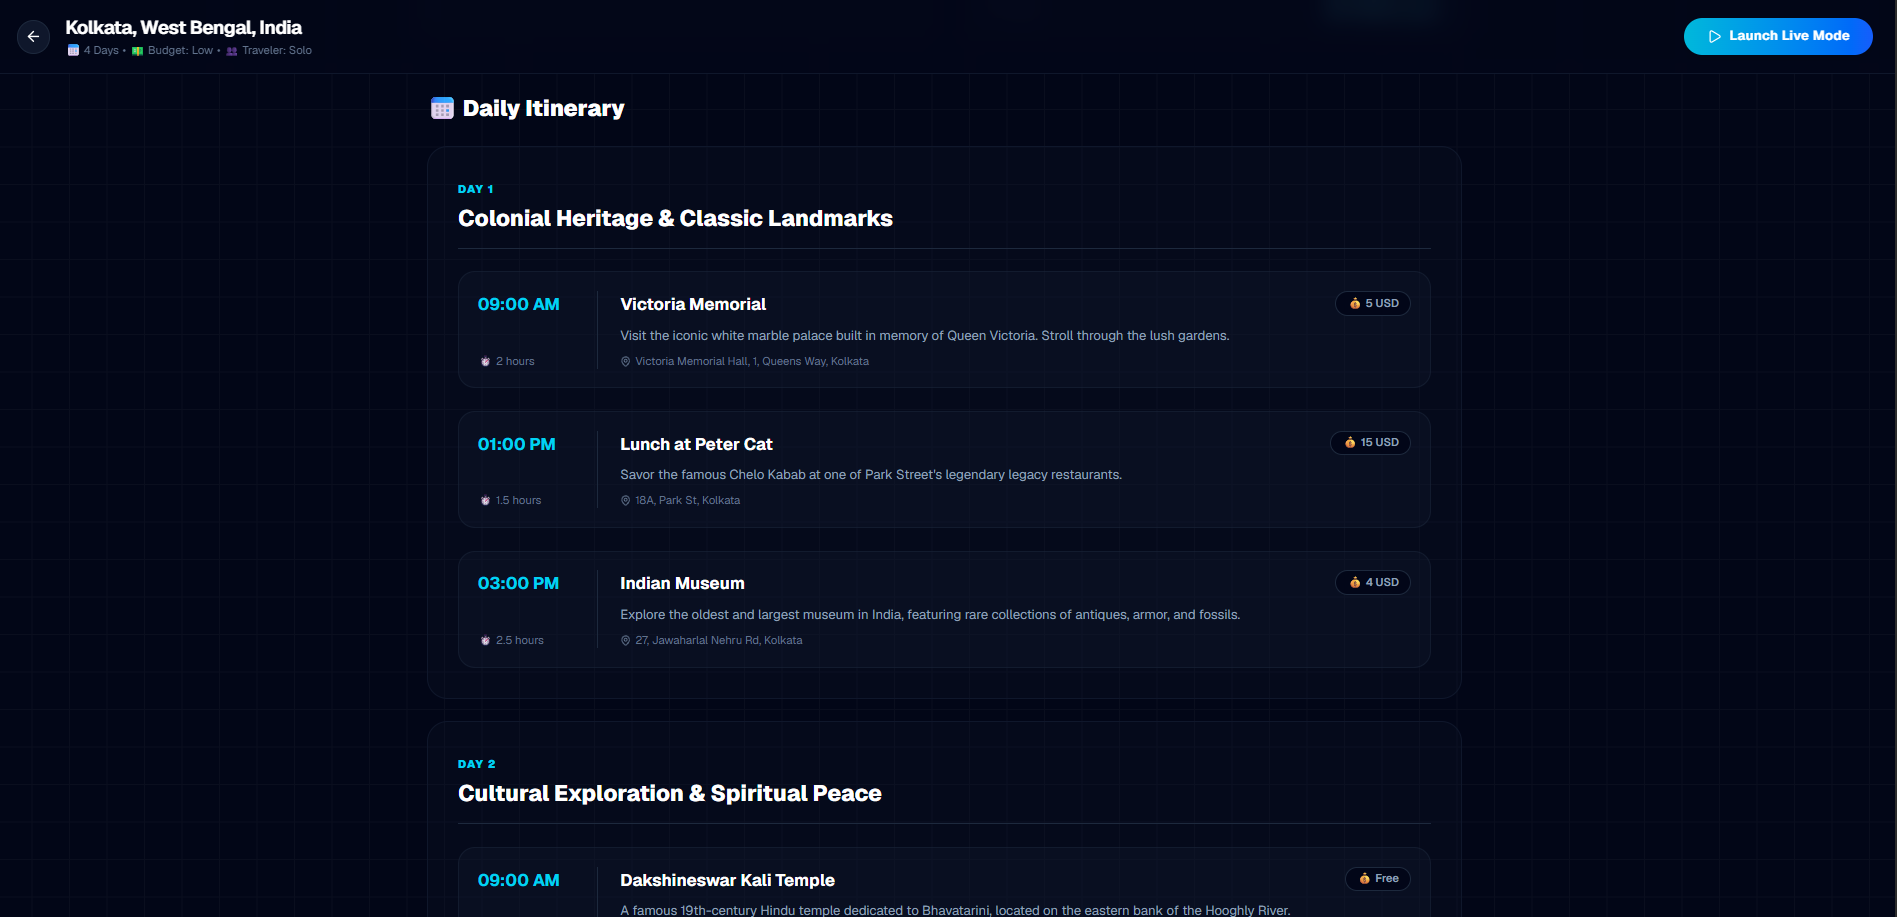
Task: Click the 1.5 hours duration icon
Action: (485, 500)
